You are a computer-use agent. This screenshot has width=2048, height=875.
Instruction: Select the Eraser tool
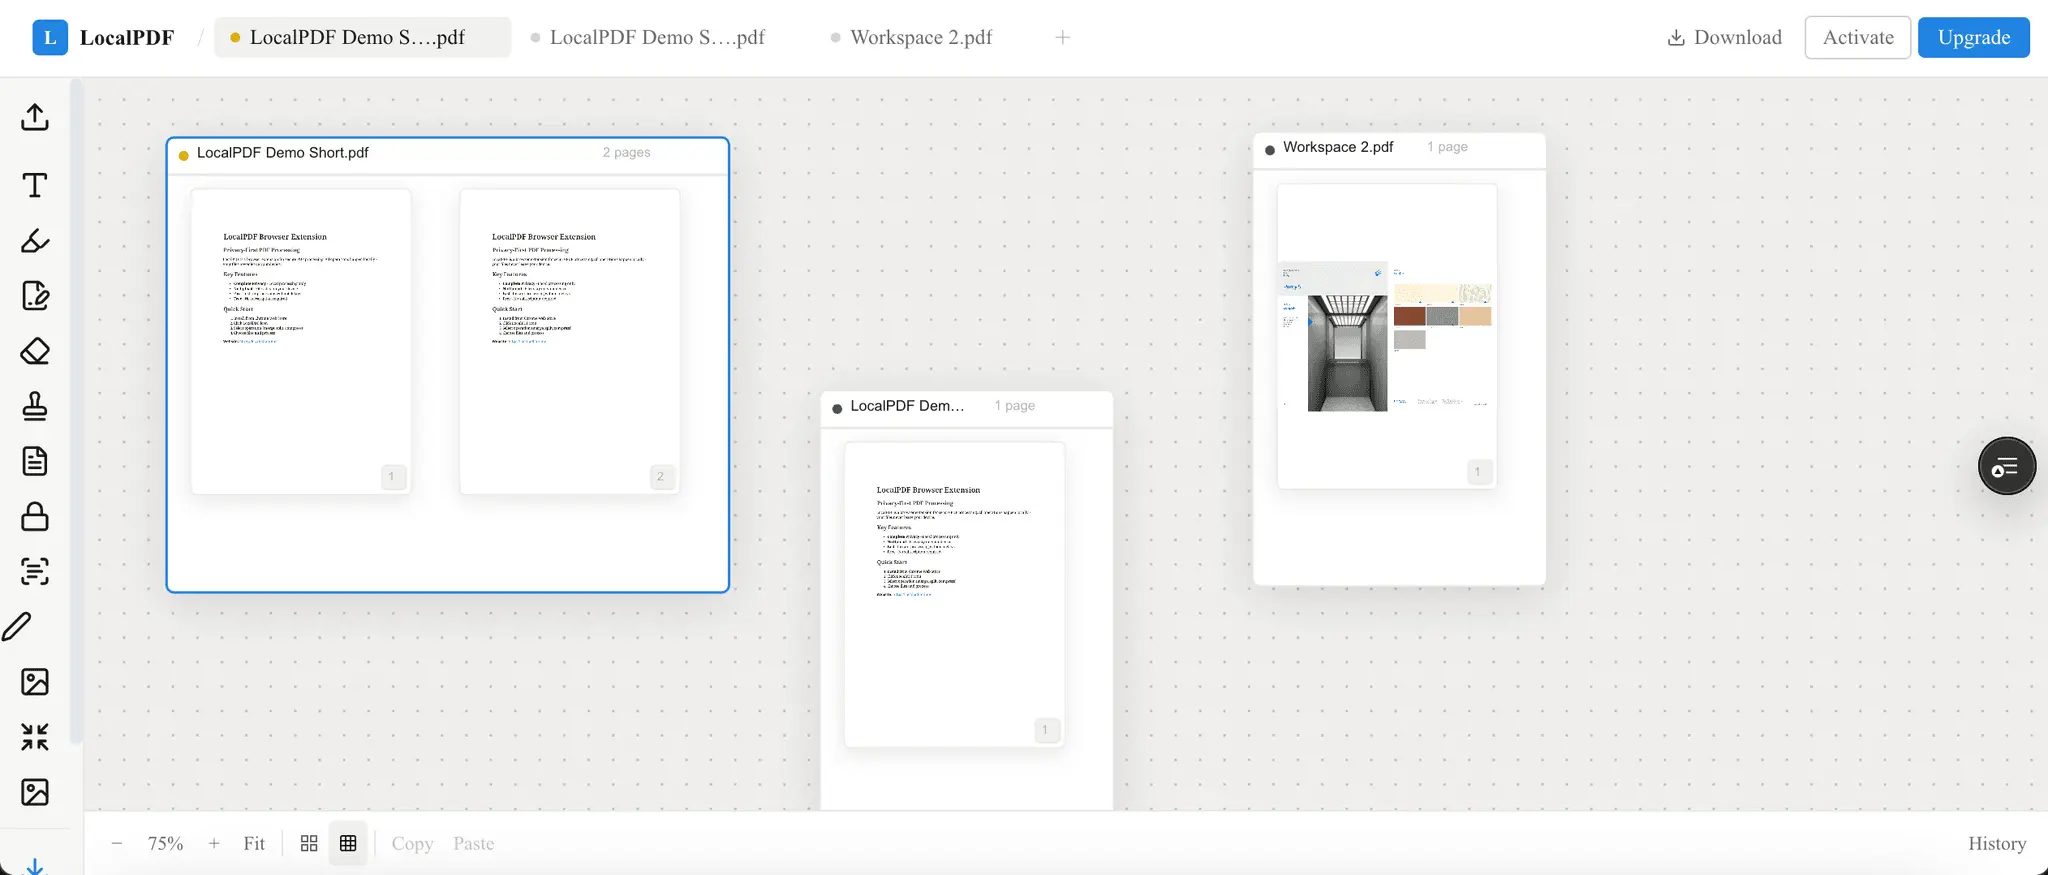[x=35, y=351]
